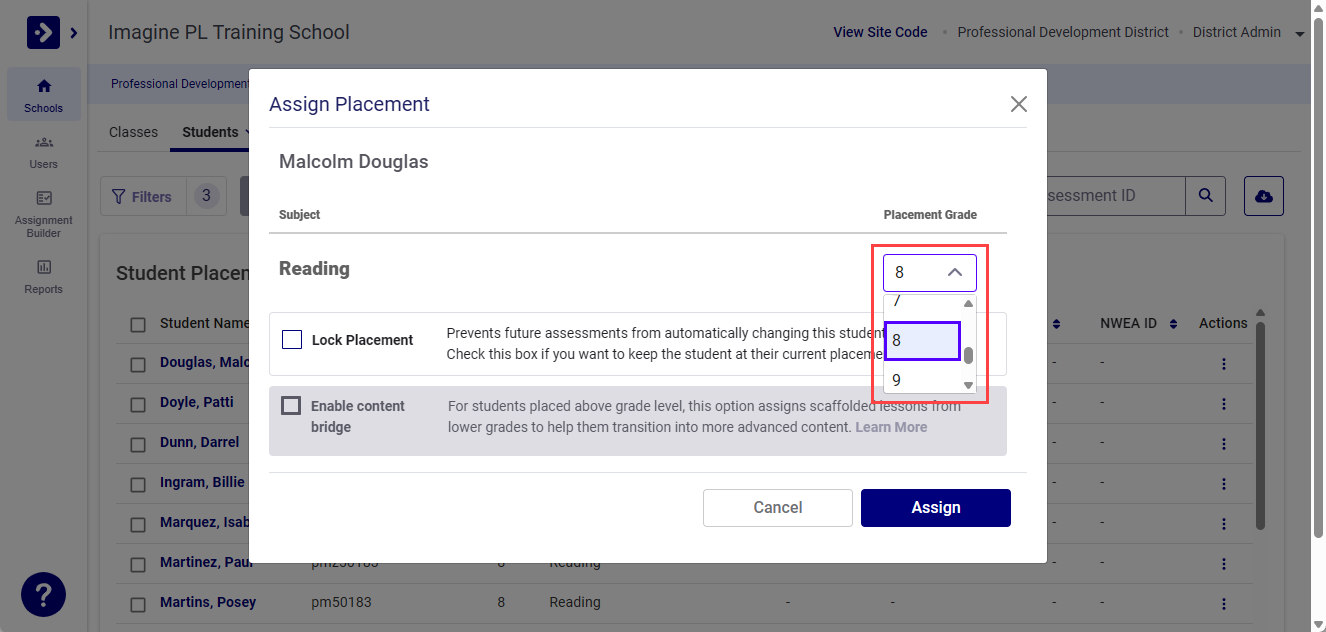Click the cloud download icon button
1326x632 pixels.
point(1263,196)
